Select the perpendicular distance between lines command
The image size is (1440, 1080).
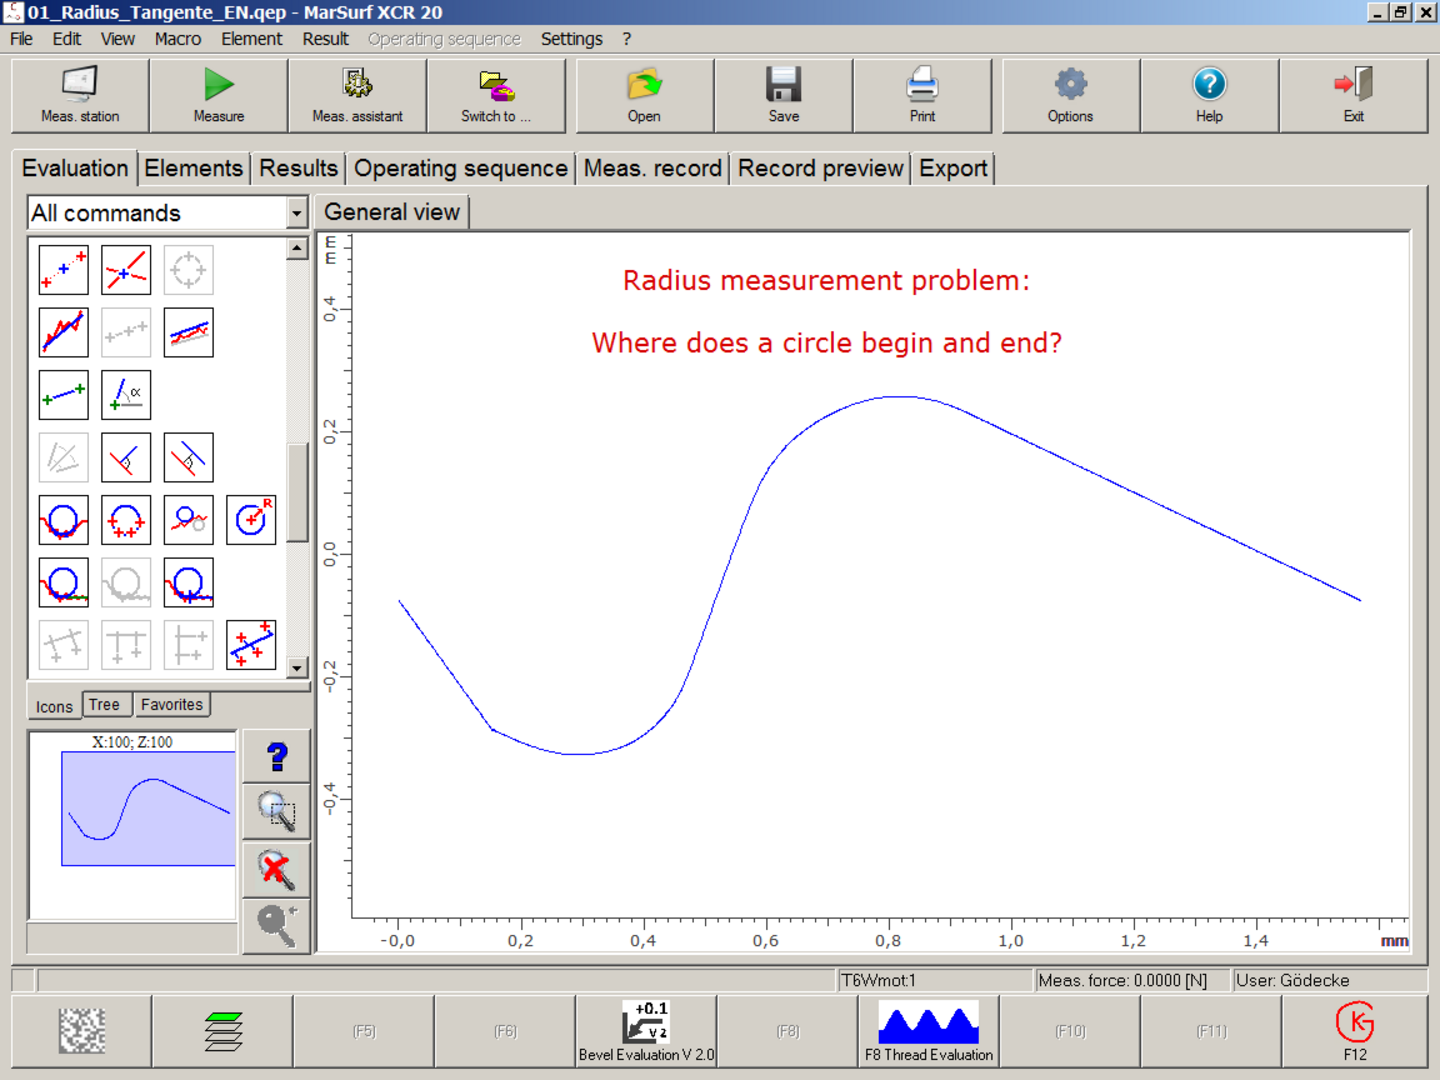pos(188,457)
